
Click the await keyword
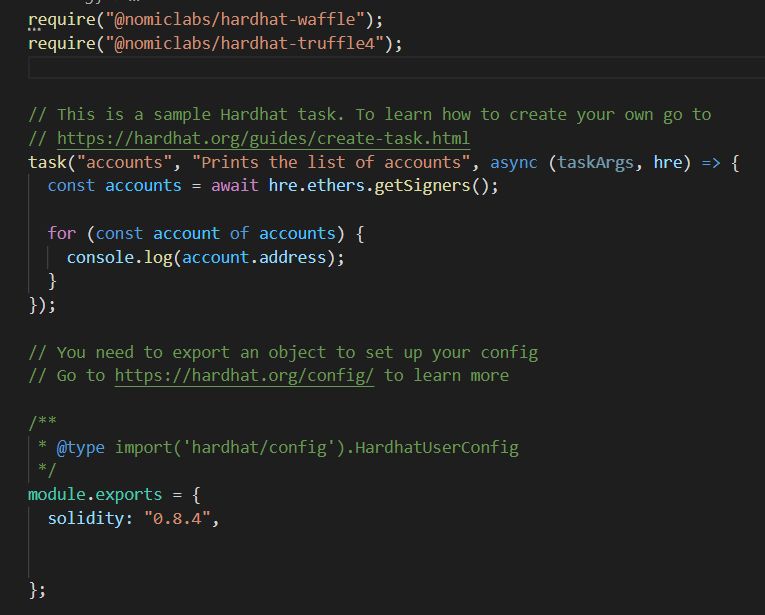[235, 186]
